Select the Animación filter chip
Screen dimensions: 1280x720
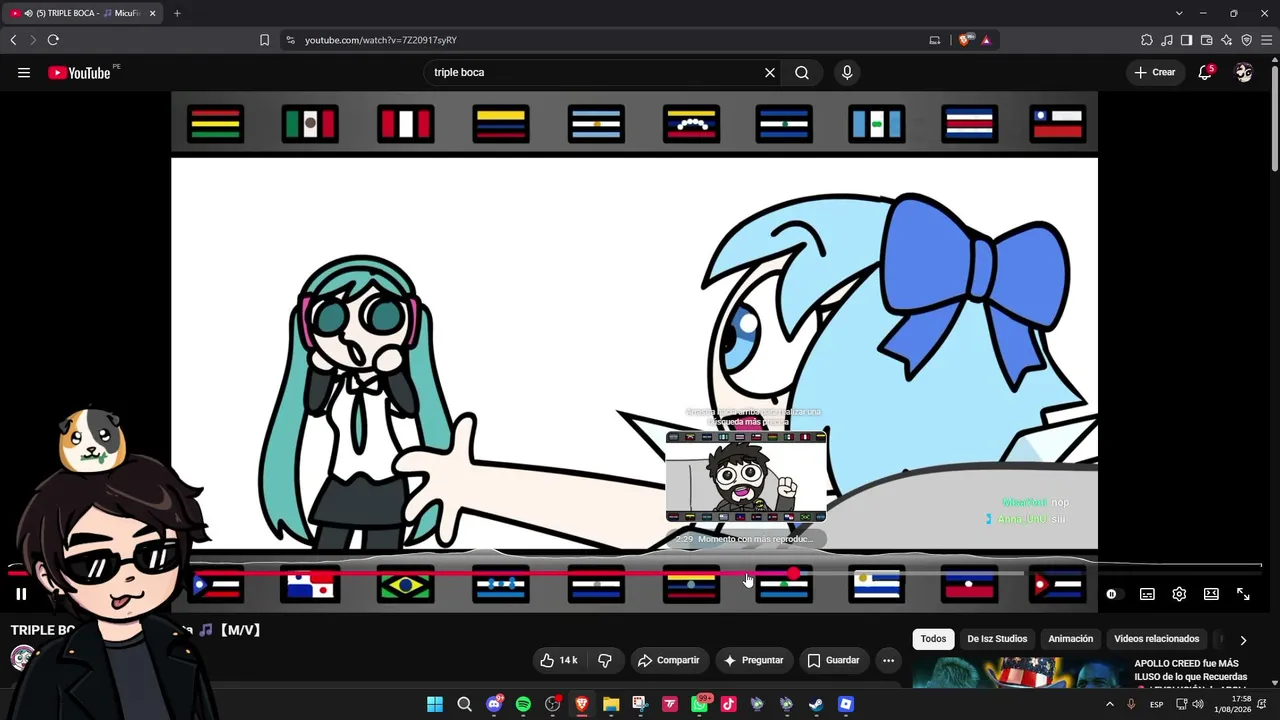click(1070, 639)
